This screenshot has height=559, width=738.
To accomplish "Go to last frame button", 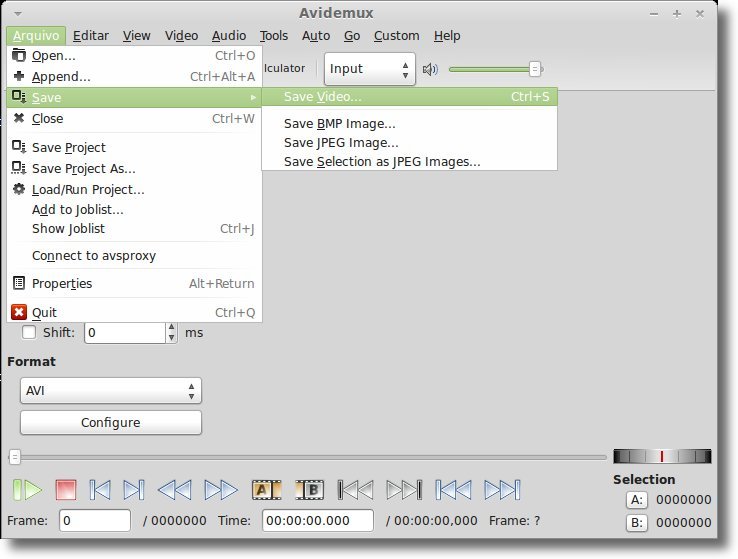I will pos(502,490).
